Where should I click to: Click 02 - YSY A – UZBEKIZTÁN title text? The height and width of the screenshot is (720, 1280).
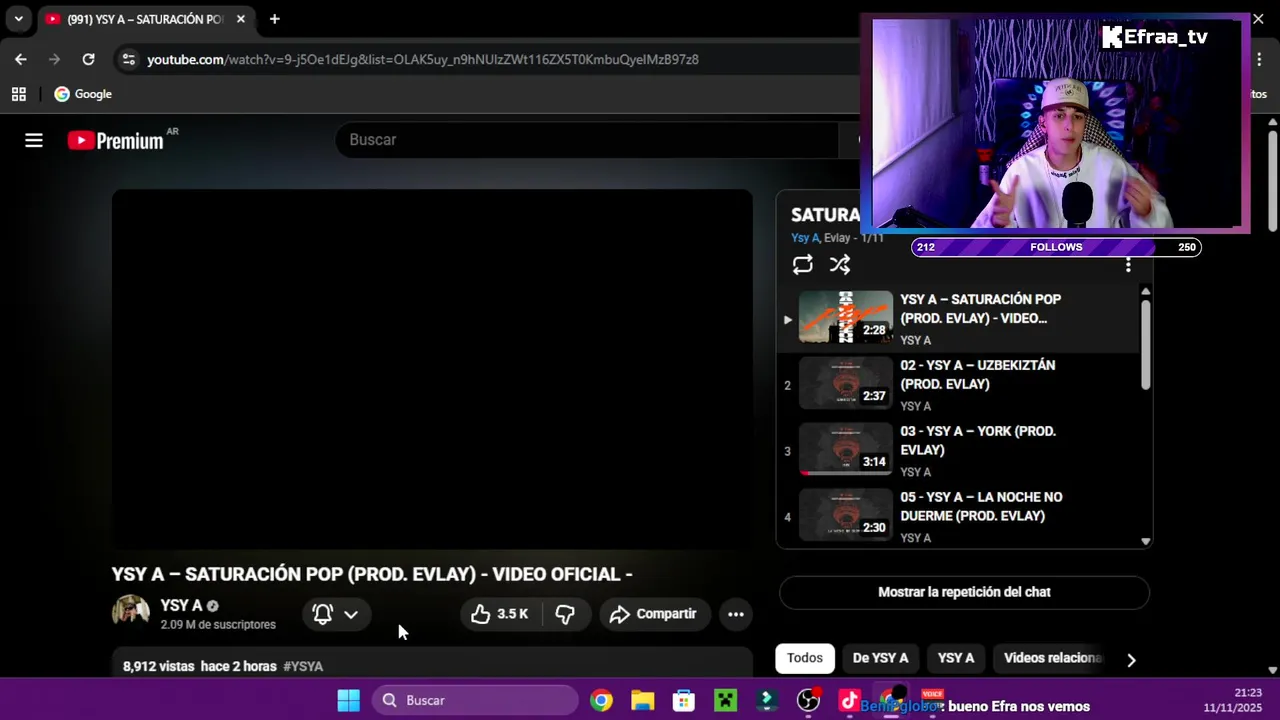point(977,375)
